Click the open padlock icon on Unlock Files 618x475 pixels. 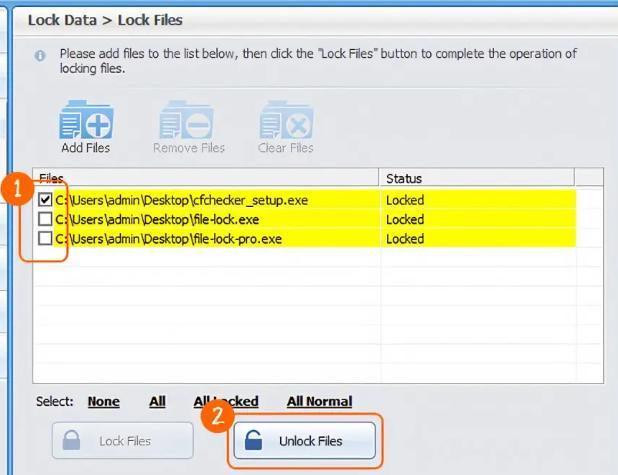[256, 440]
